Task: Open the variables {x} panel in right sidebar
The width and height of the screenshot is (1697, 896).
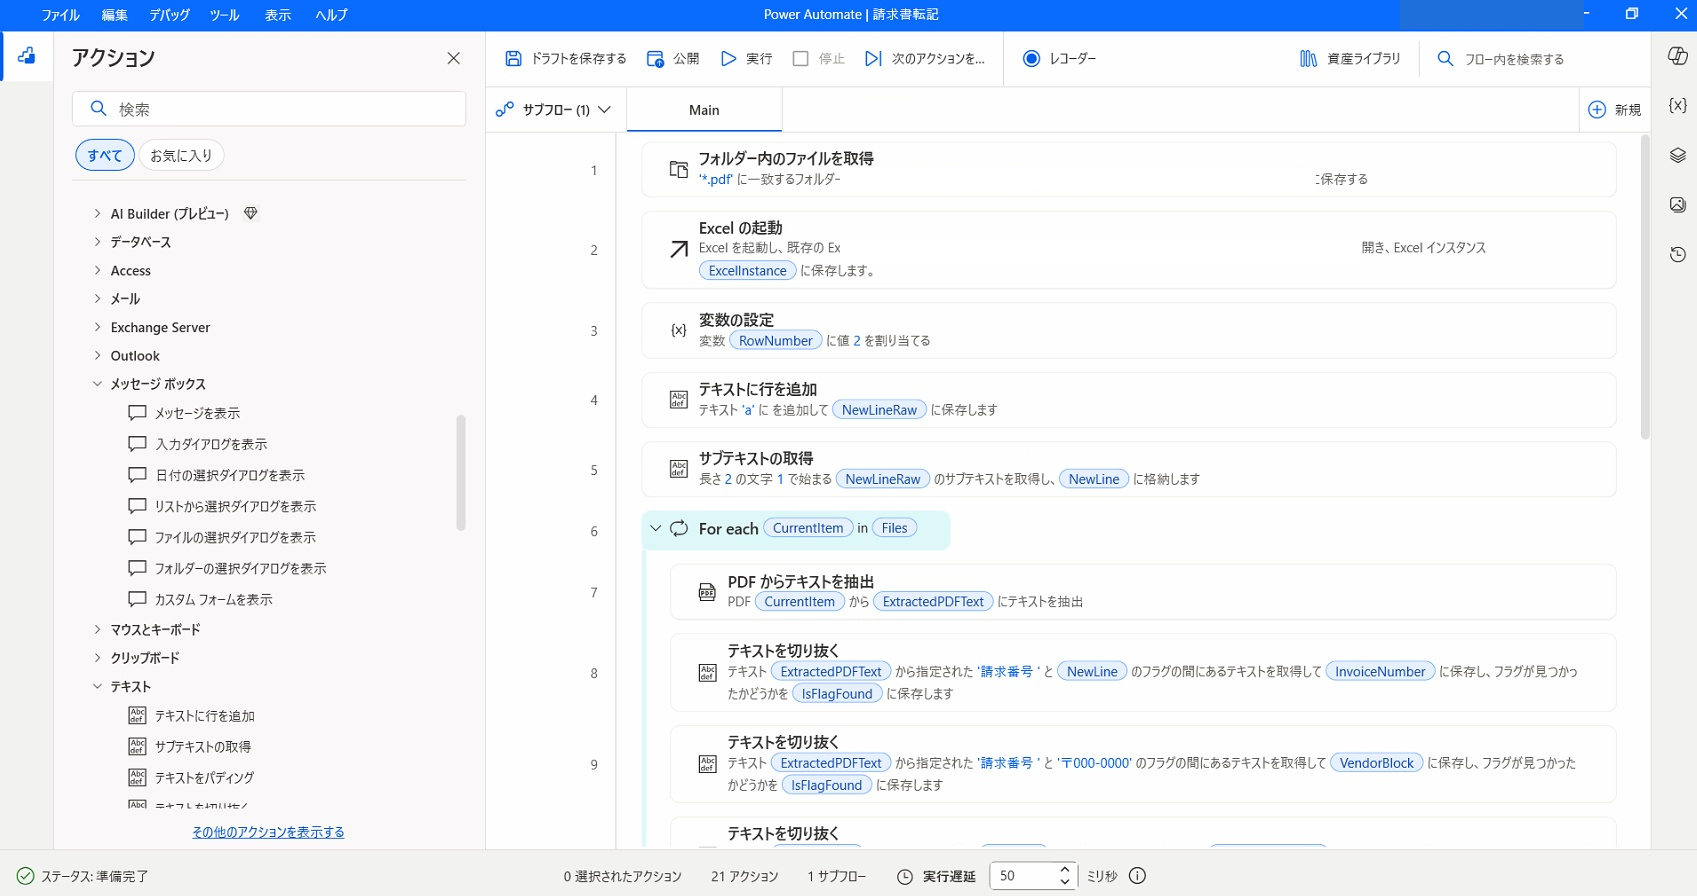Action: coord(1678,105)
